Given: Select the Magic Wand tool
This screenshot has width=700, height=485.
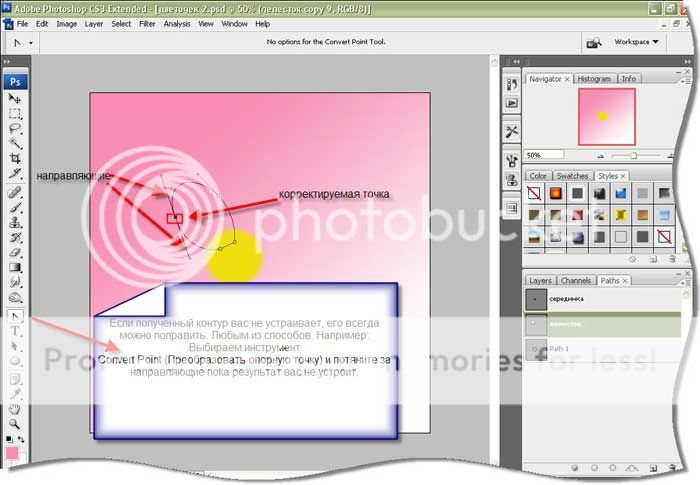Looking at the screenshot, I should (15, 144).
